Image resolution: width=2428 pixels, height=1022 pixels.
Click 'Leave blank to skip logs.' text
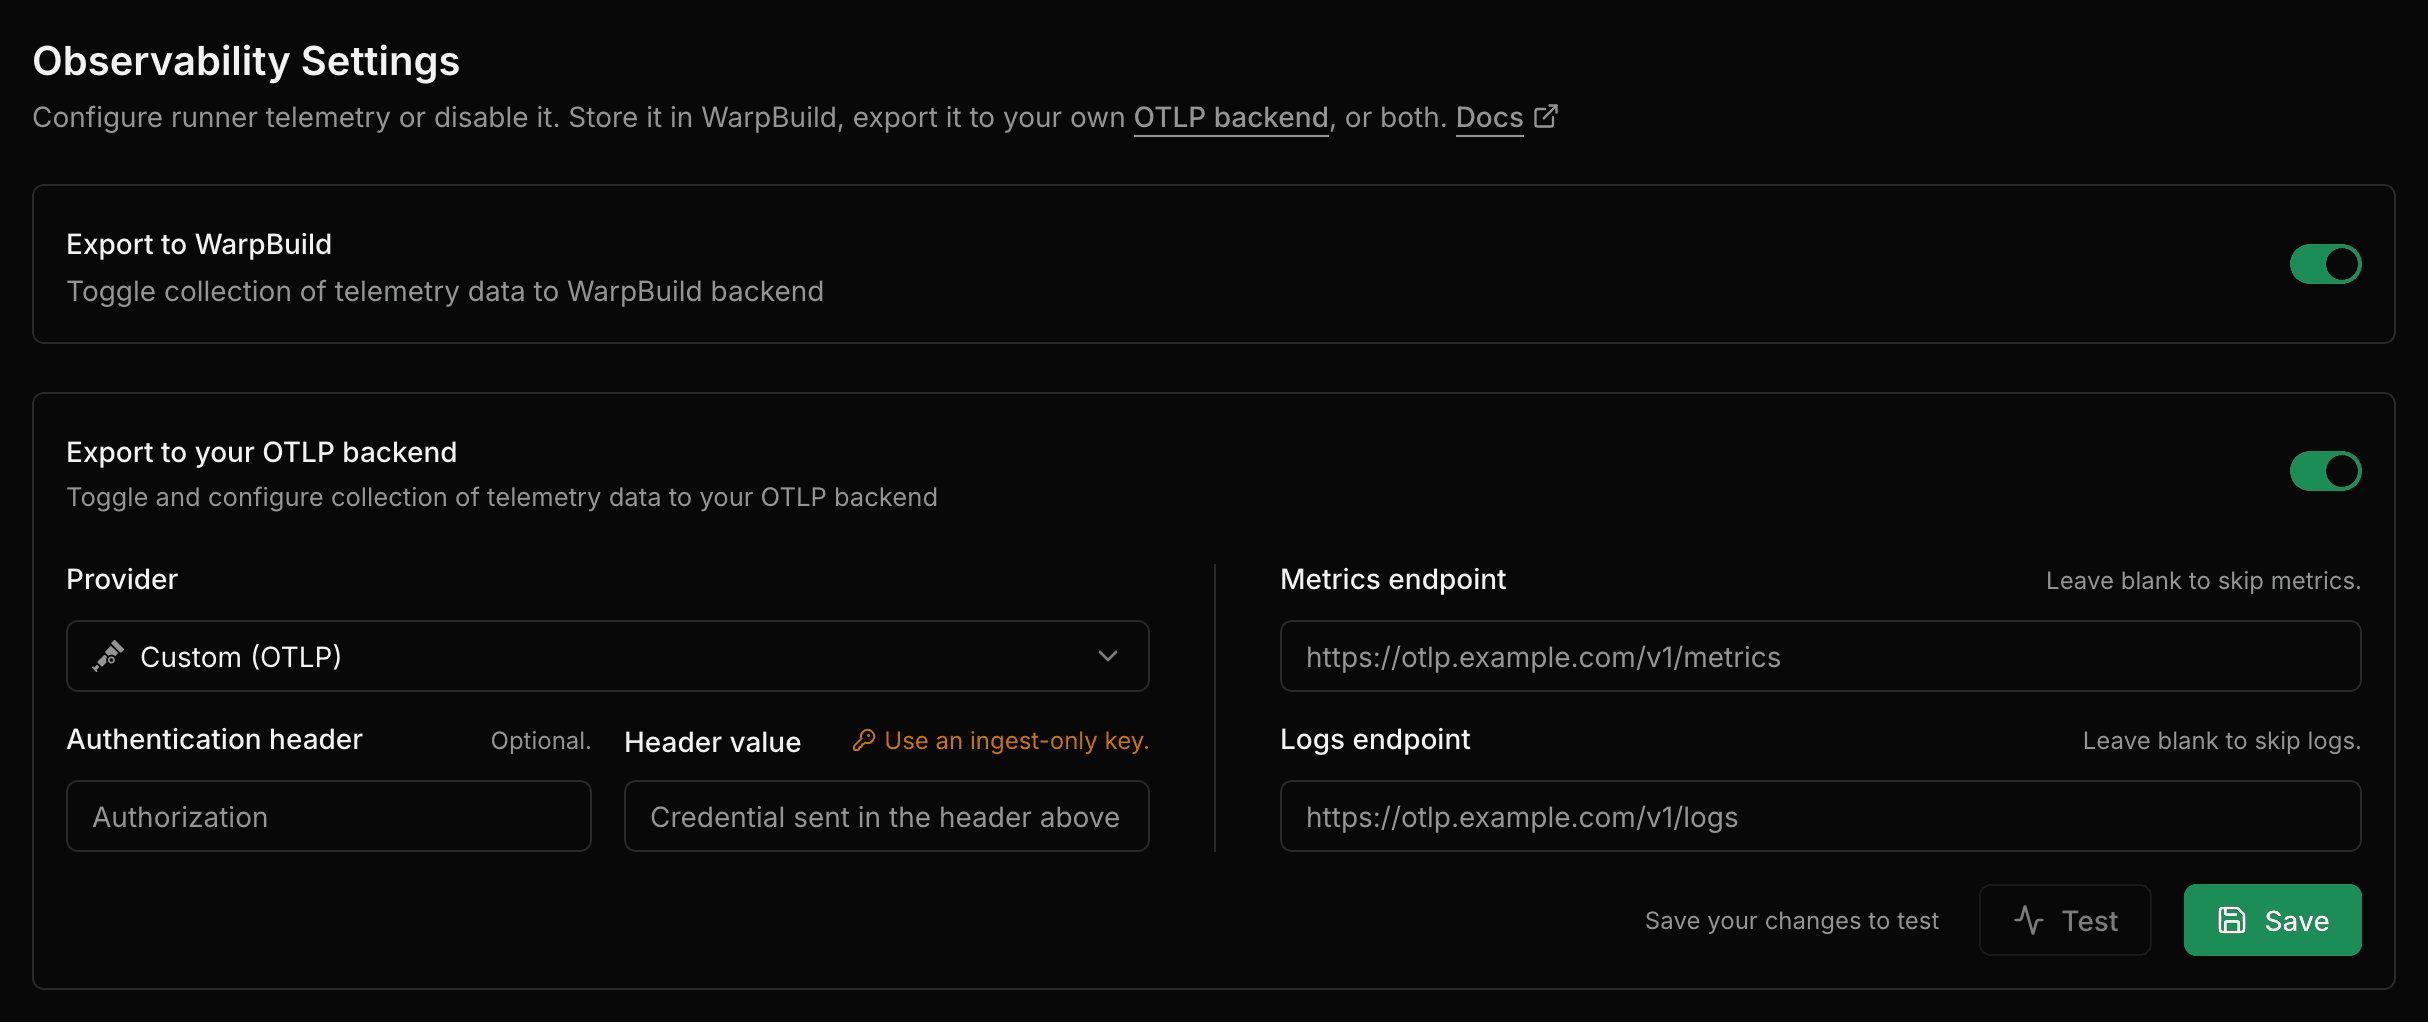2222,741
